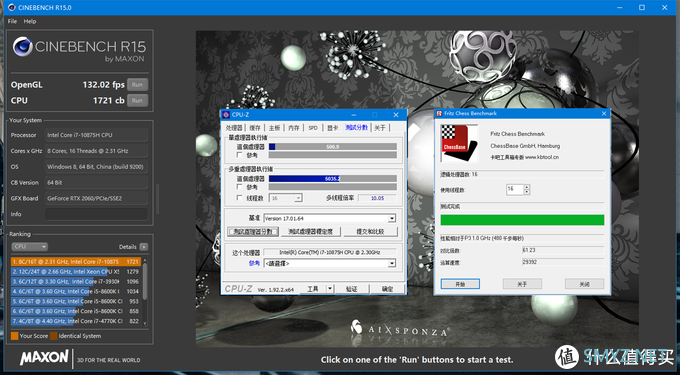Image resolution: width=680 pixels, height=375 pixels.
Task: Open the Help menu
Action: [x=30, y=21]
